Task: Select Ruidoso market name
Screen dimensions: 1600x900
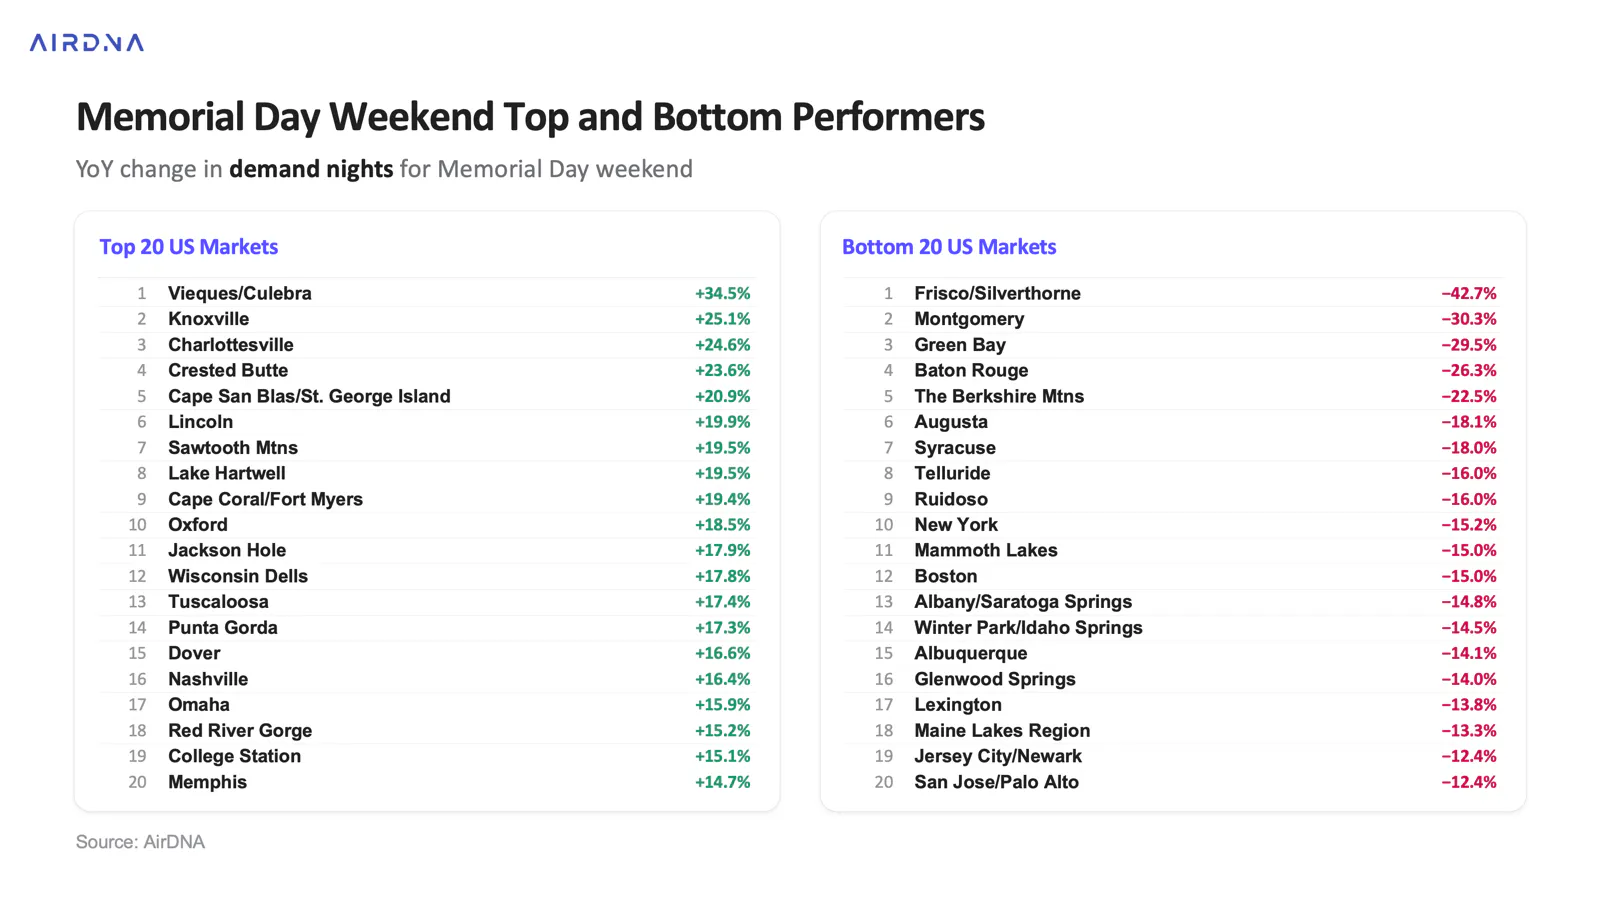Action: (951, 499)
